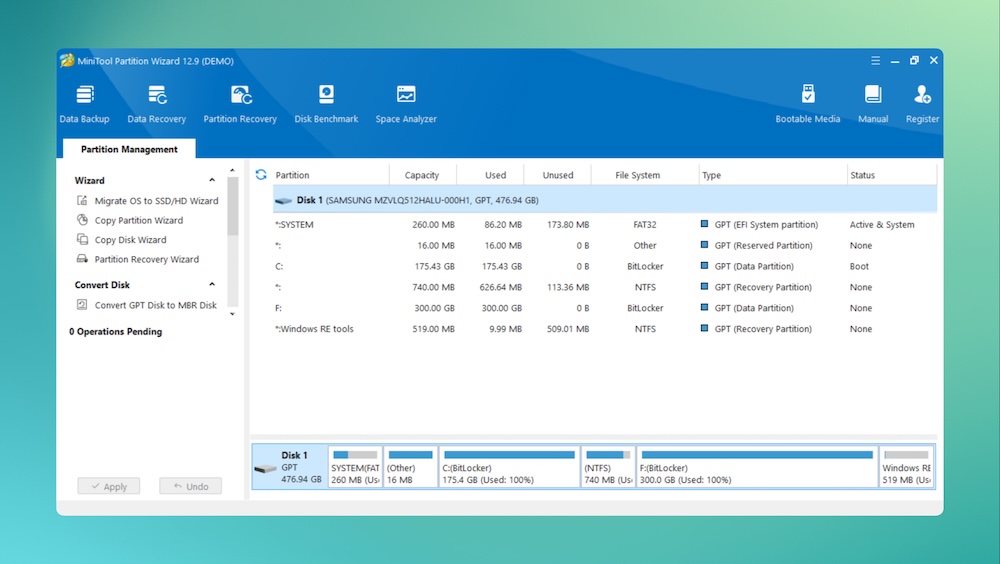Select the Disk 1 SAMSUNG row

(x=605, y=200)
